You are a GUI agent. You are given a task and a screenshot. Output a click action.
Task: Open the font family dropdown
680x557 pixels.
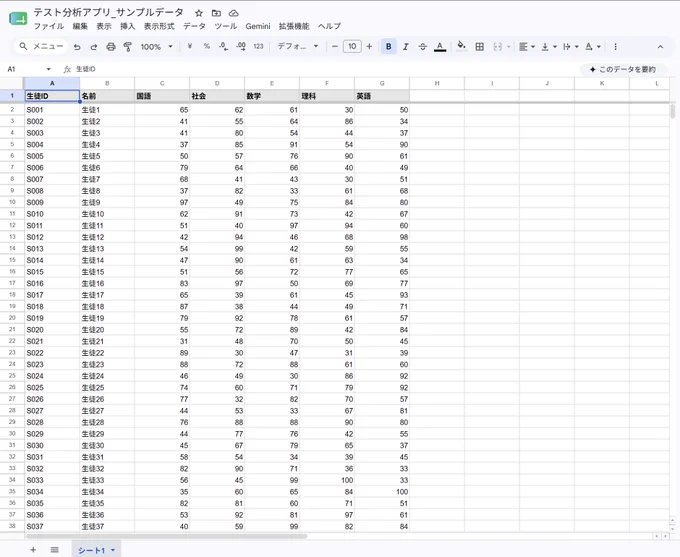pos(298,46)
